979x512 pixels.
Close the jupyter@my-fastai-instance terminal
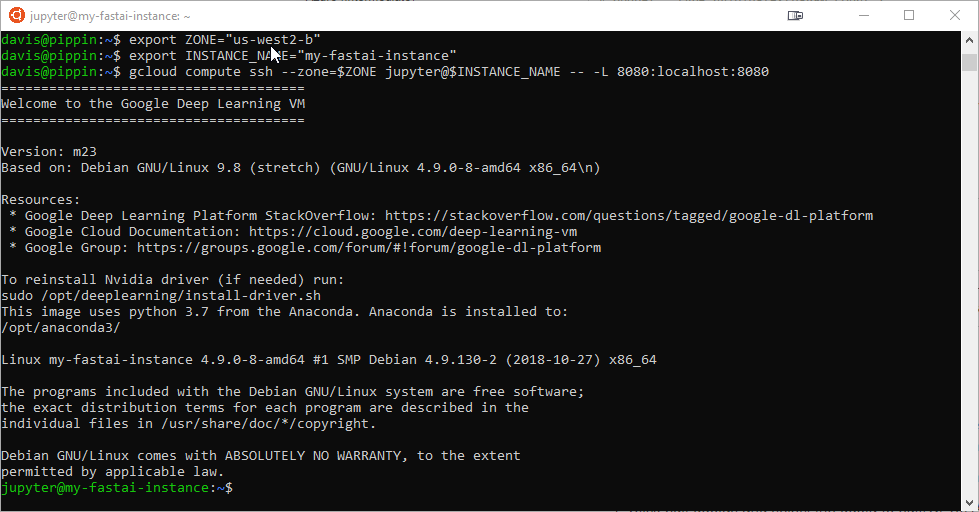[x=955, y=16]
